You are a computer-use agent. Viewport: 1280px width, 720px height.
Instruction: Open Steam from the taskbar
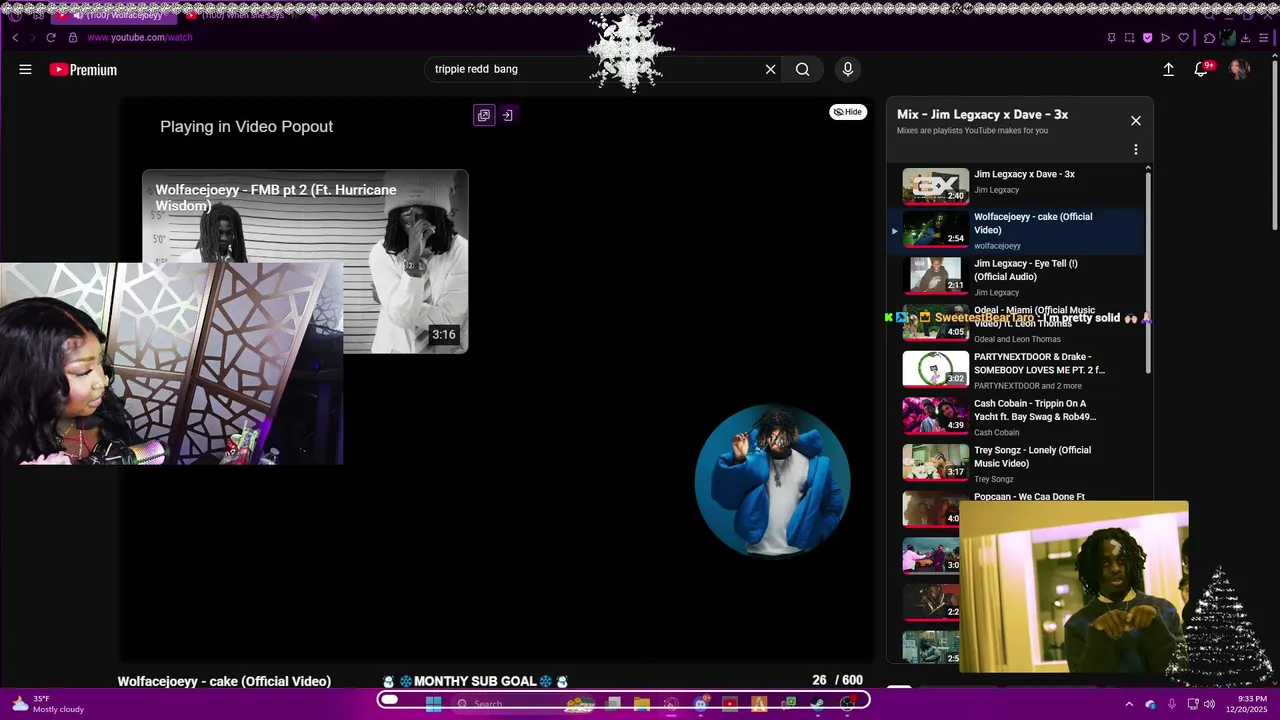(x=817, y=704)
